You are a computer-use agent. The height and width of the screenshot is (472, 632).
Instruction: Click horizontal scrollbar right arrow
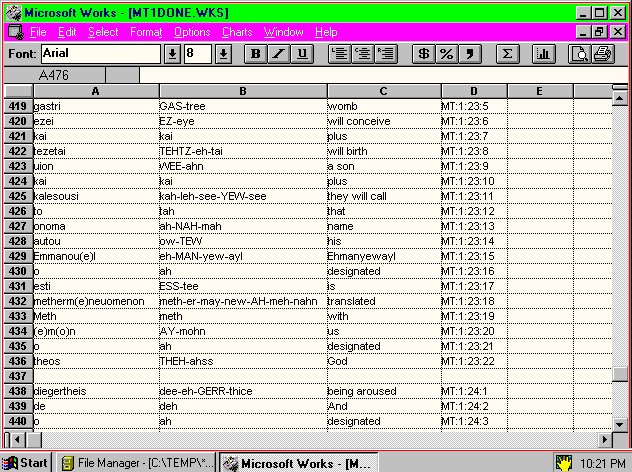[x=604, y=439]
